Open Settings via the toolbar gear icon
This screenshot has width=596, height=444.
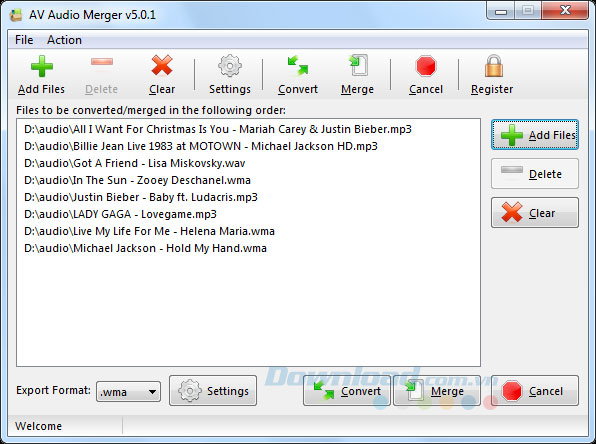(230, 66)
